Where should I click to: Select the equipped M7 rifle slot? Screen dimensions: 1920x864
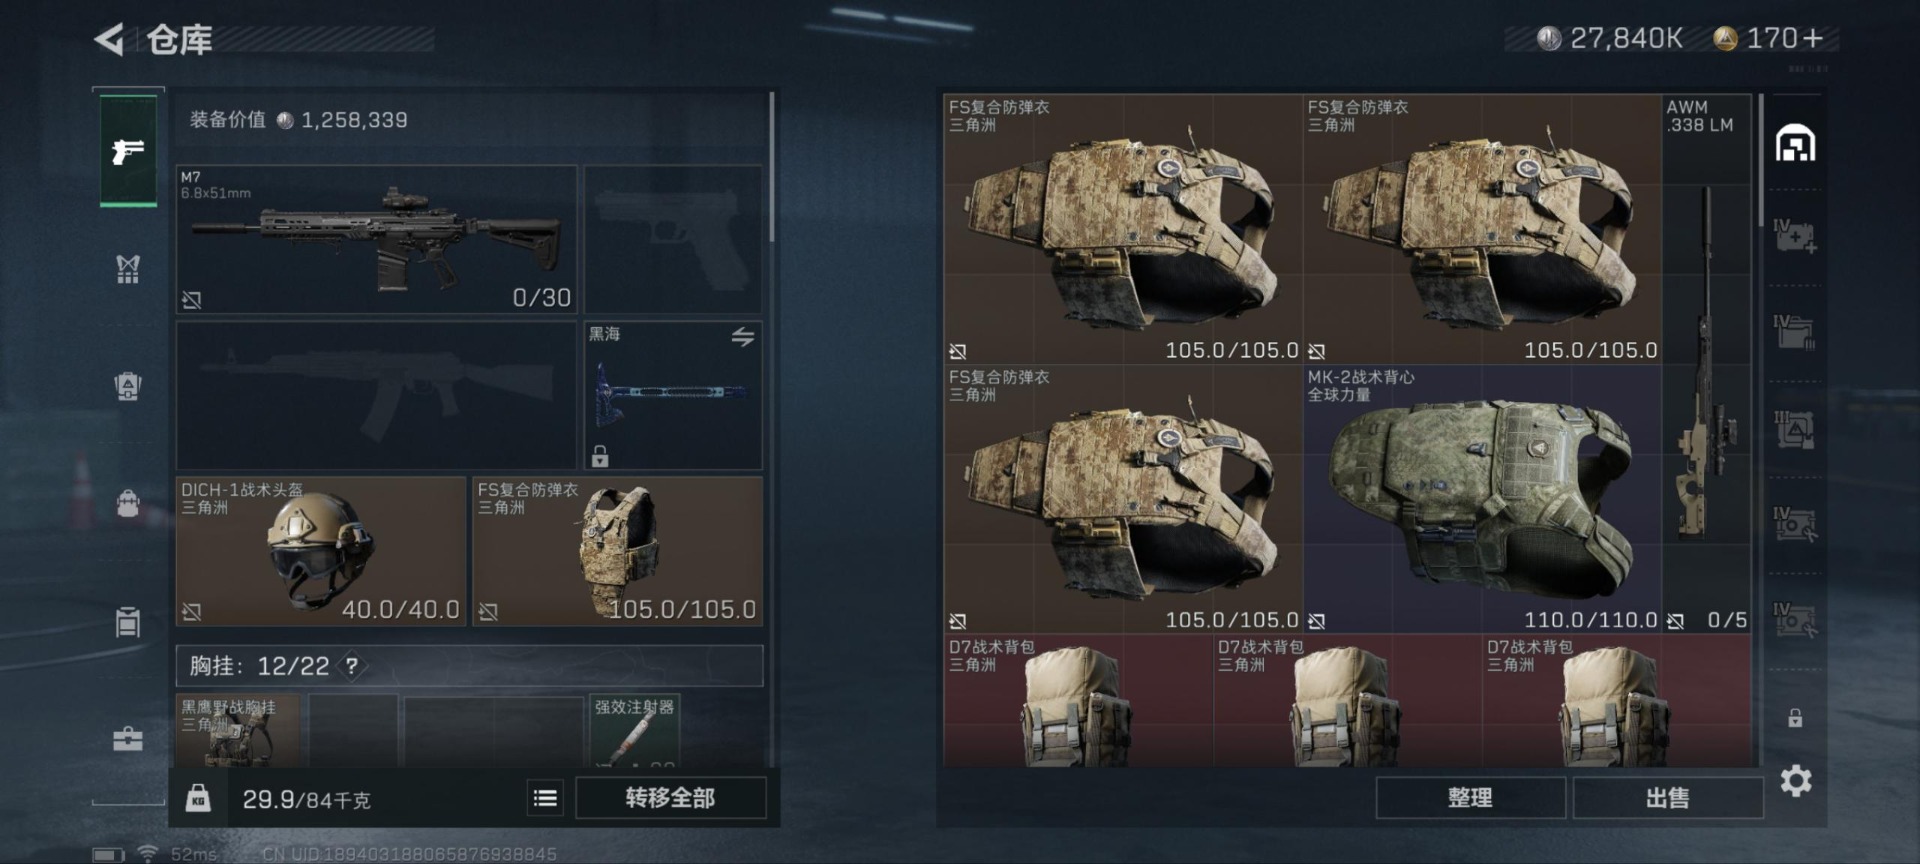click(377, 240)
